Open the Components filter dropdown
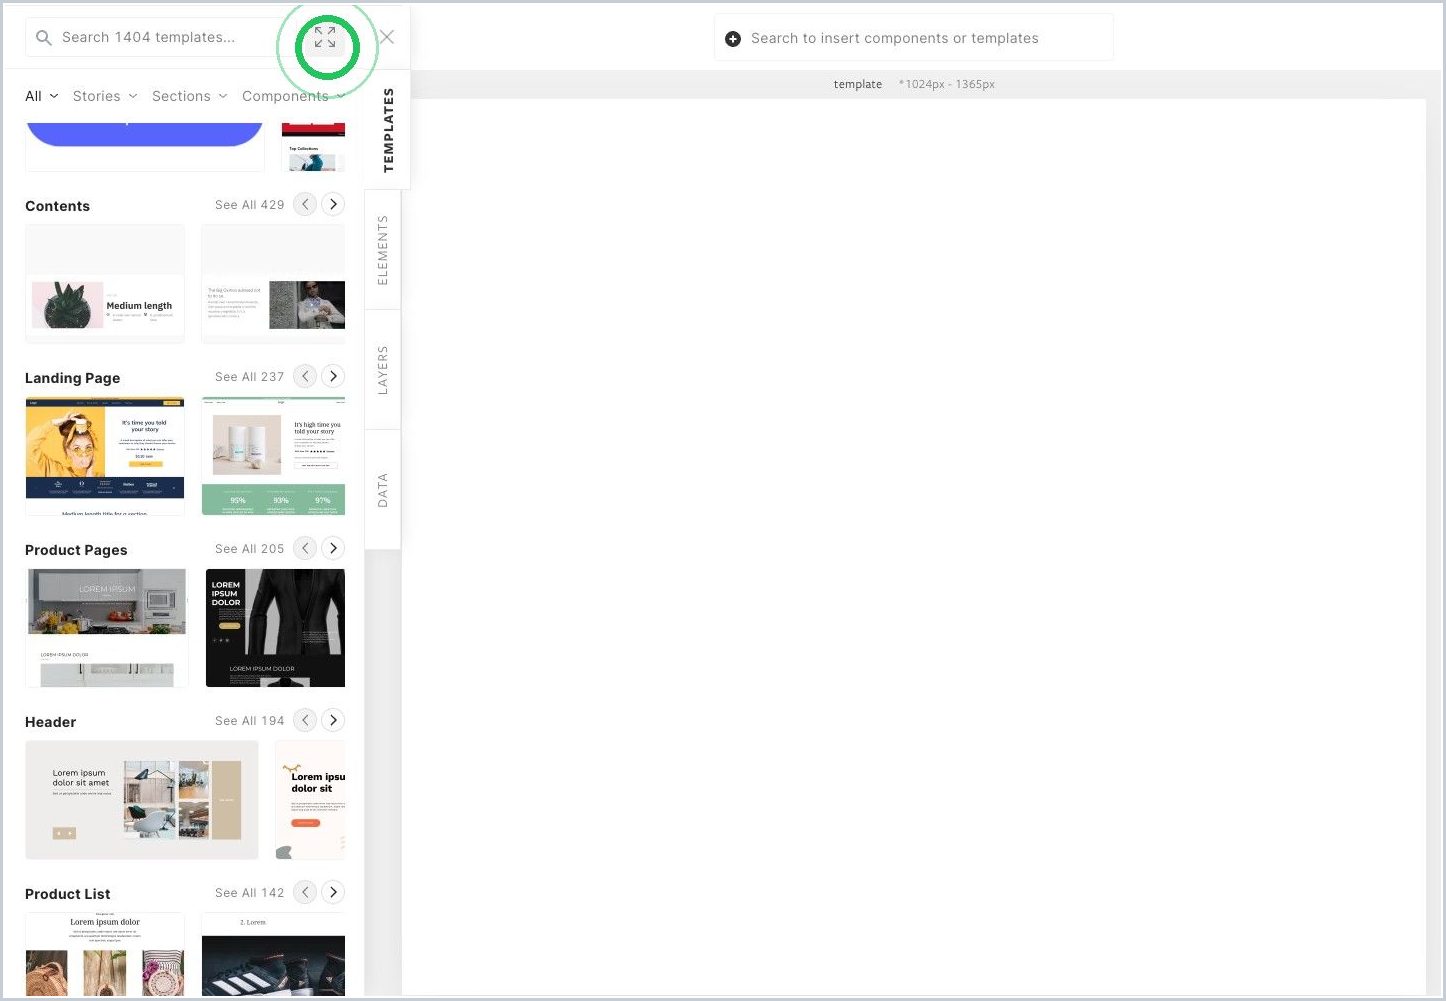Screen dimensions: 1446x1001 click(293, 96)
